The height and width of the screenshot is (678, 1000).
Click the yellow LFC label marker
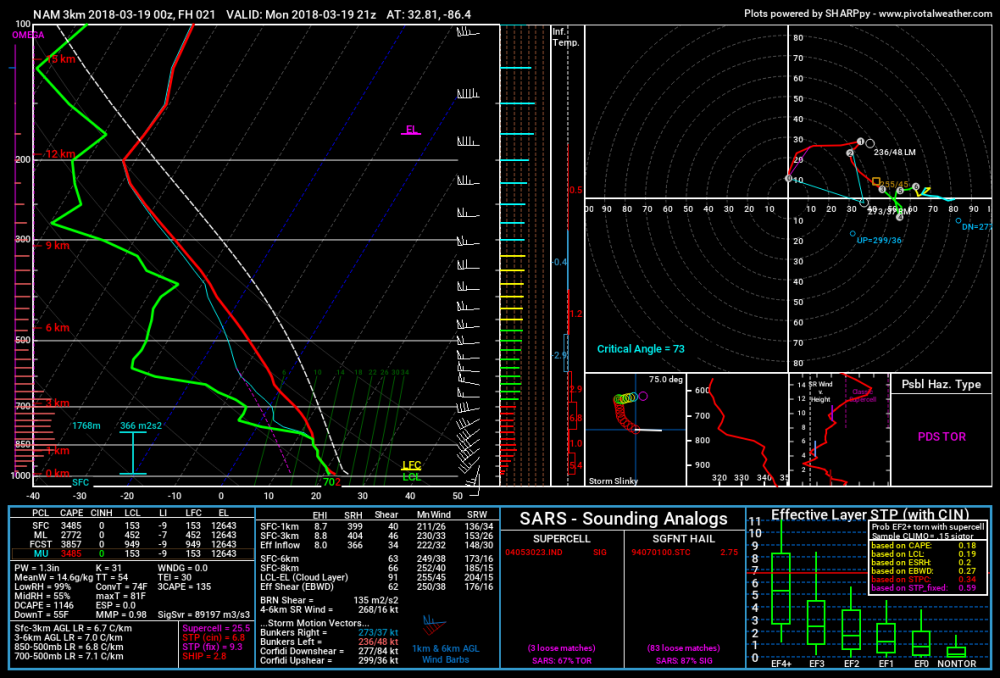click(411, 466)
